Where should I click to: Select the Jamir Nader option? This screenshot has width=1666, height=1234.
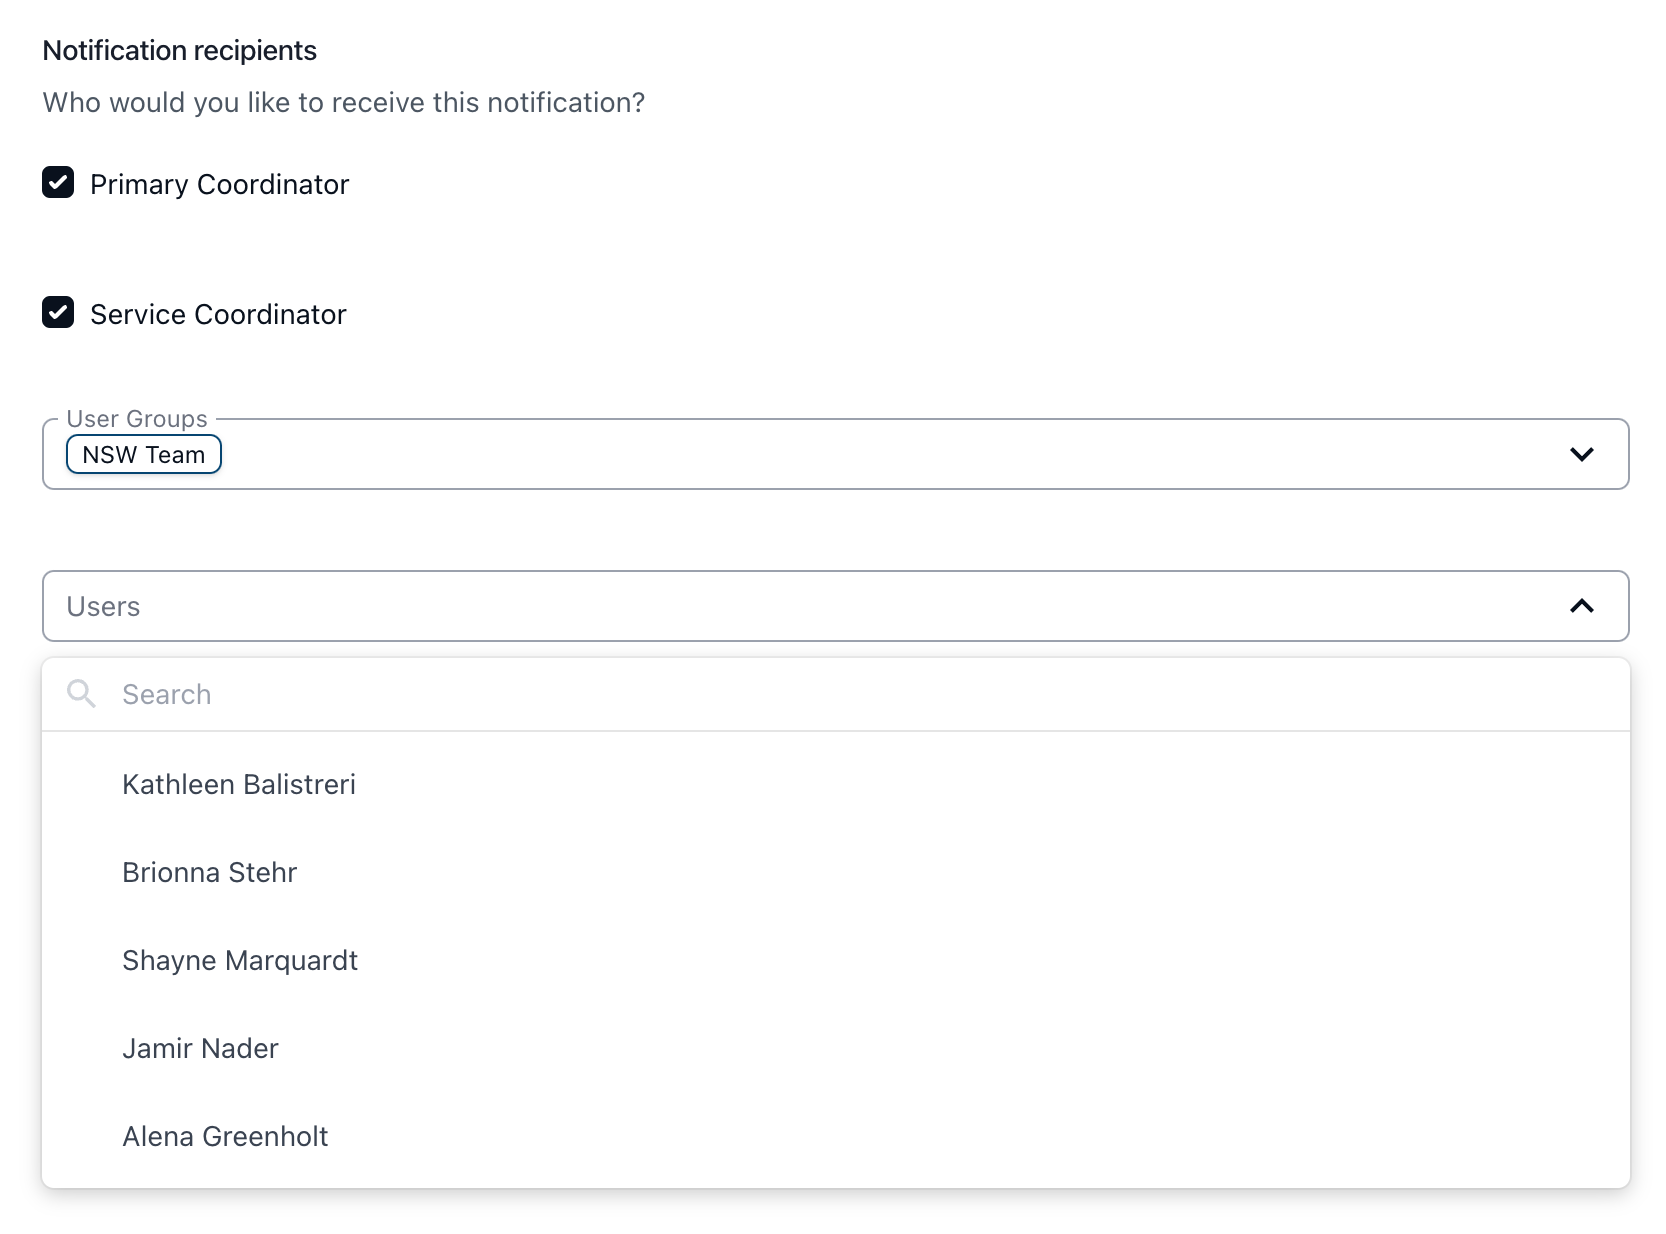200,1049
